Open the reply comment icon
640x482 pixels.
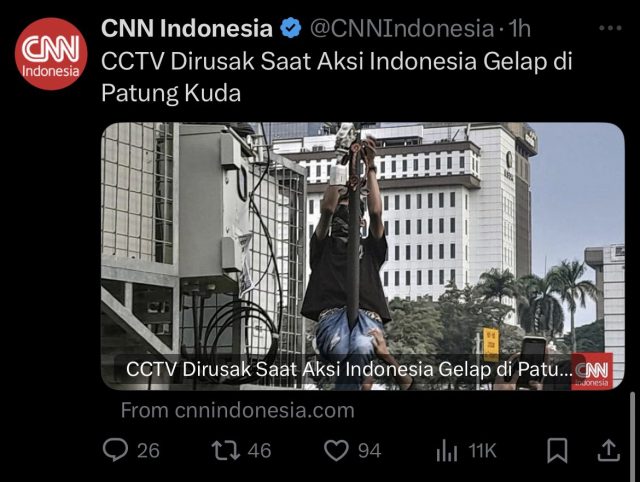pos(115,450)
